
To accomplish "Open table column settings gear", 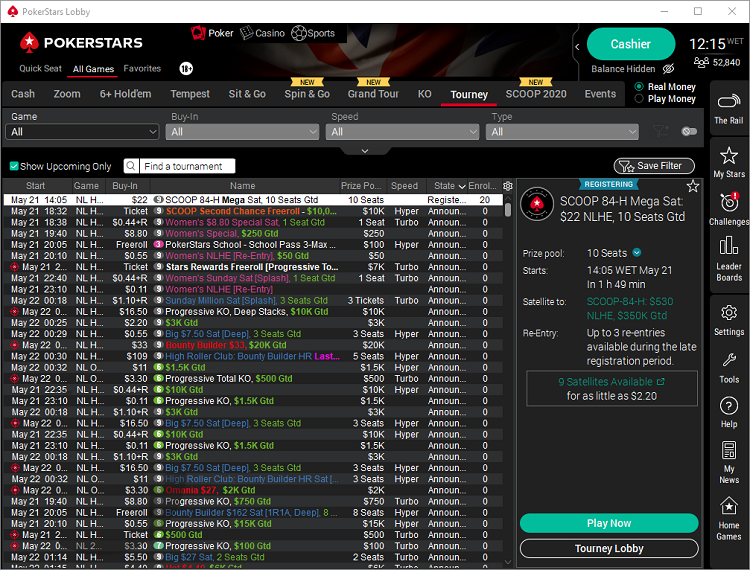I will [x=508, y=186].
